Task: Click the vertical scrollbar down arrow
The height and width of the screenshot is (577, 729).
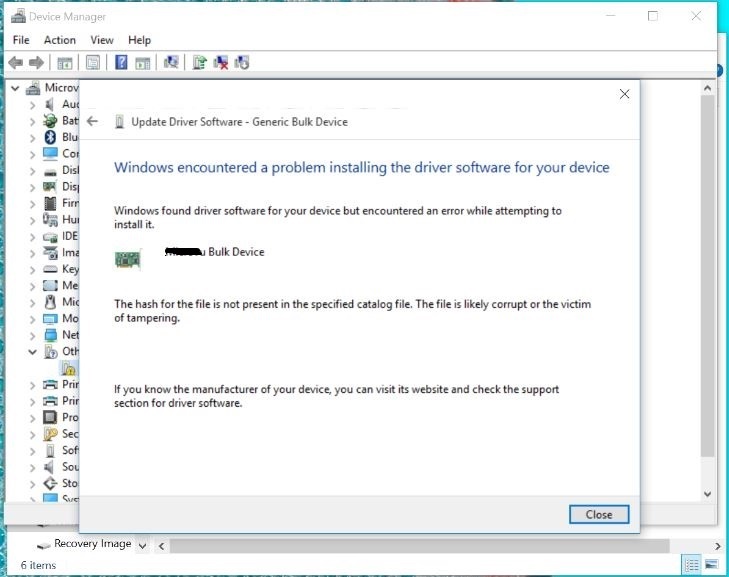Action: [707, 494]
